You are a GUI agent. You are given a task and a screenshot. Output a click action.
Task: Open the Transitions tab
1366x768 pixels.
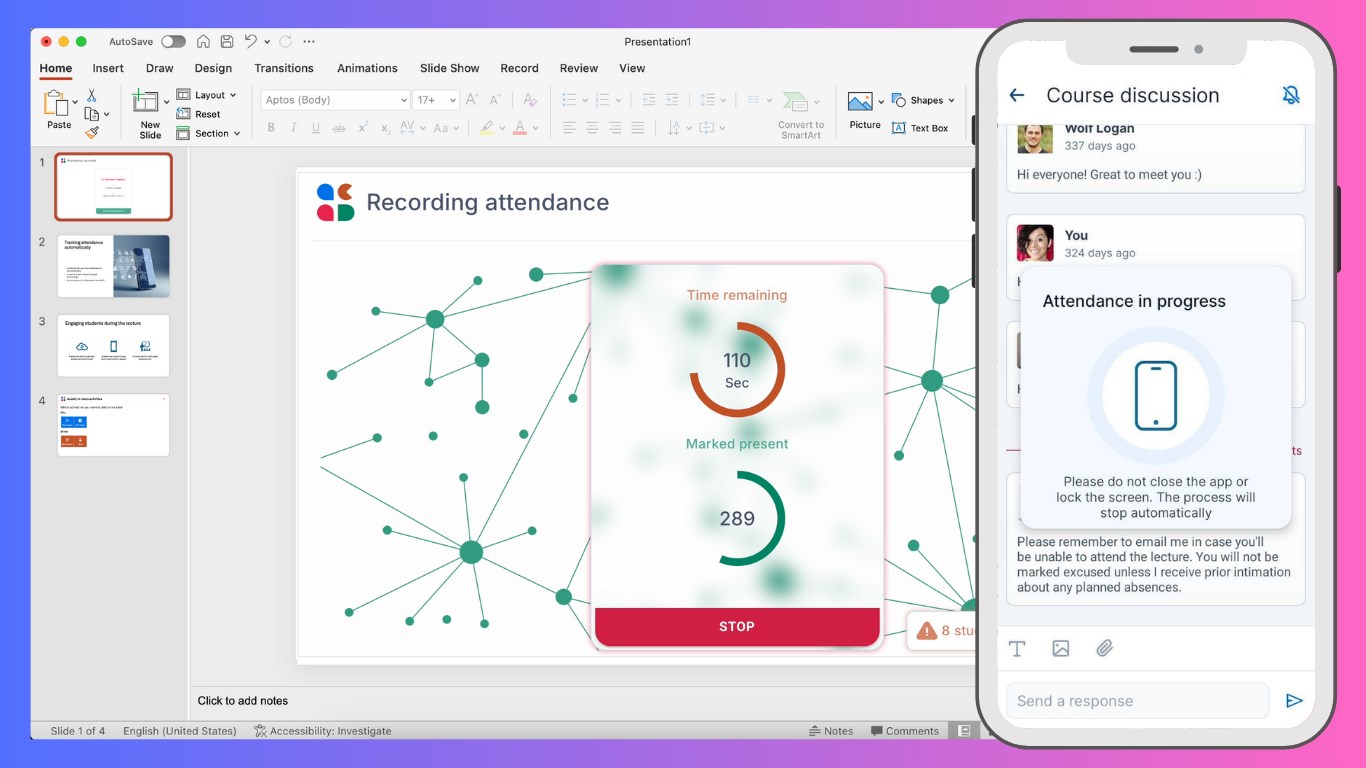(x=284, y=68)
